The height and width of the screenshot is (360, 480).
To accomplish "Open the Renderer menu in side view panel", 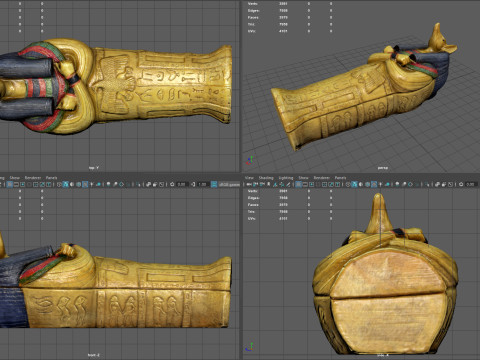I will point(321,178).
